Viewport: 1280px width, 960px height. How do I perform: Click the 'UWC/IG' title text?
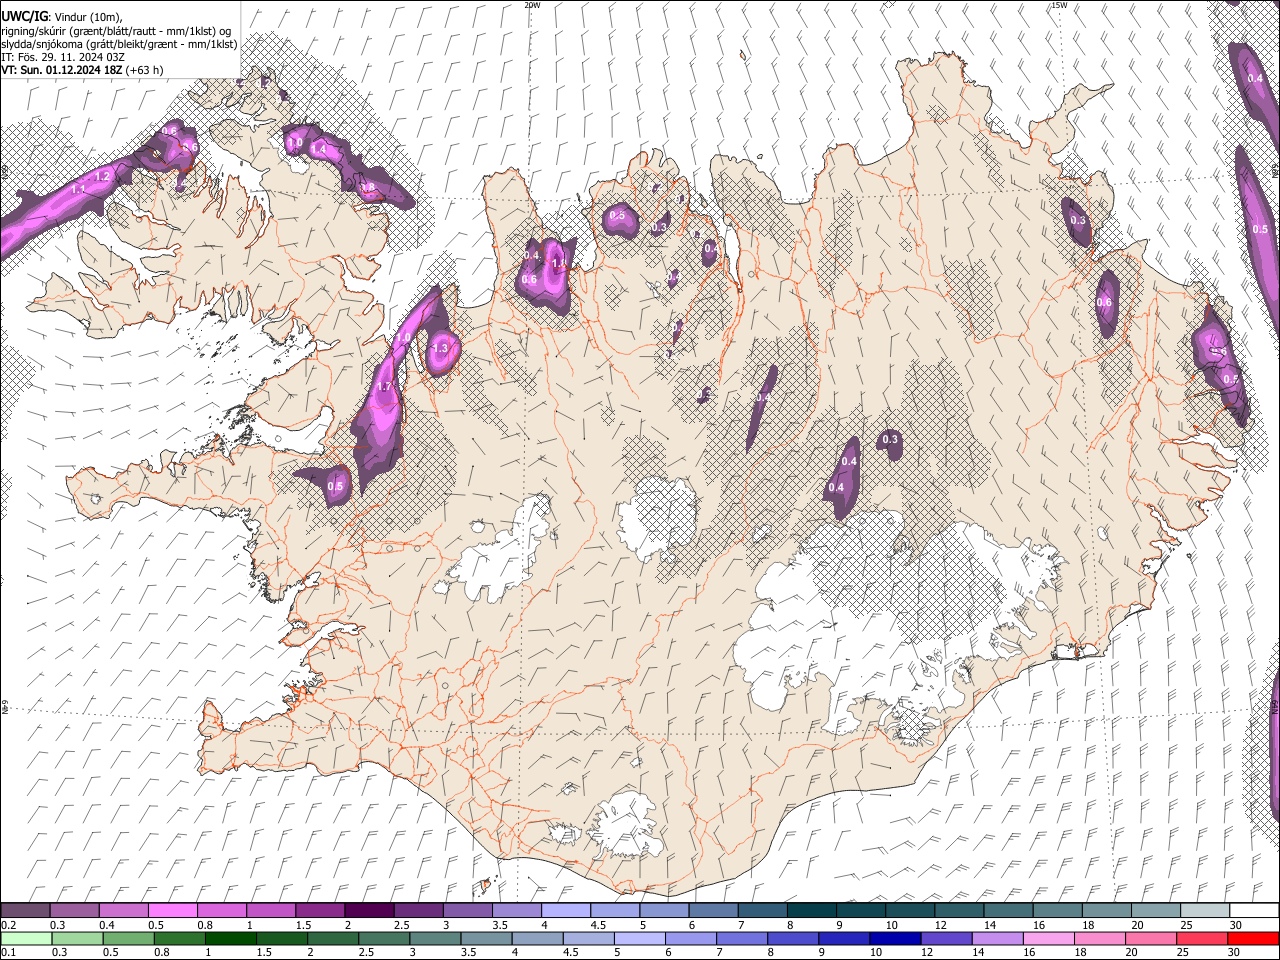25,17
